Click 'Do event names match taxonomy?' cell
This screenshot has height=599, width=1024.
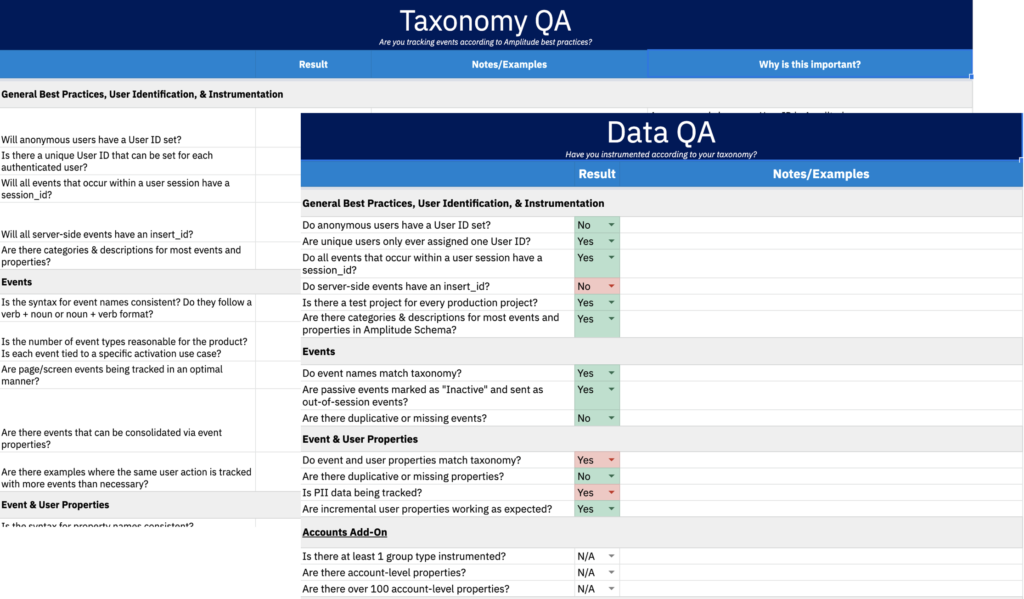[x=382, y=373]
